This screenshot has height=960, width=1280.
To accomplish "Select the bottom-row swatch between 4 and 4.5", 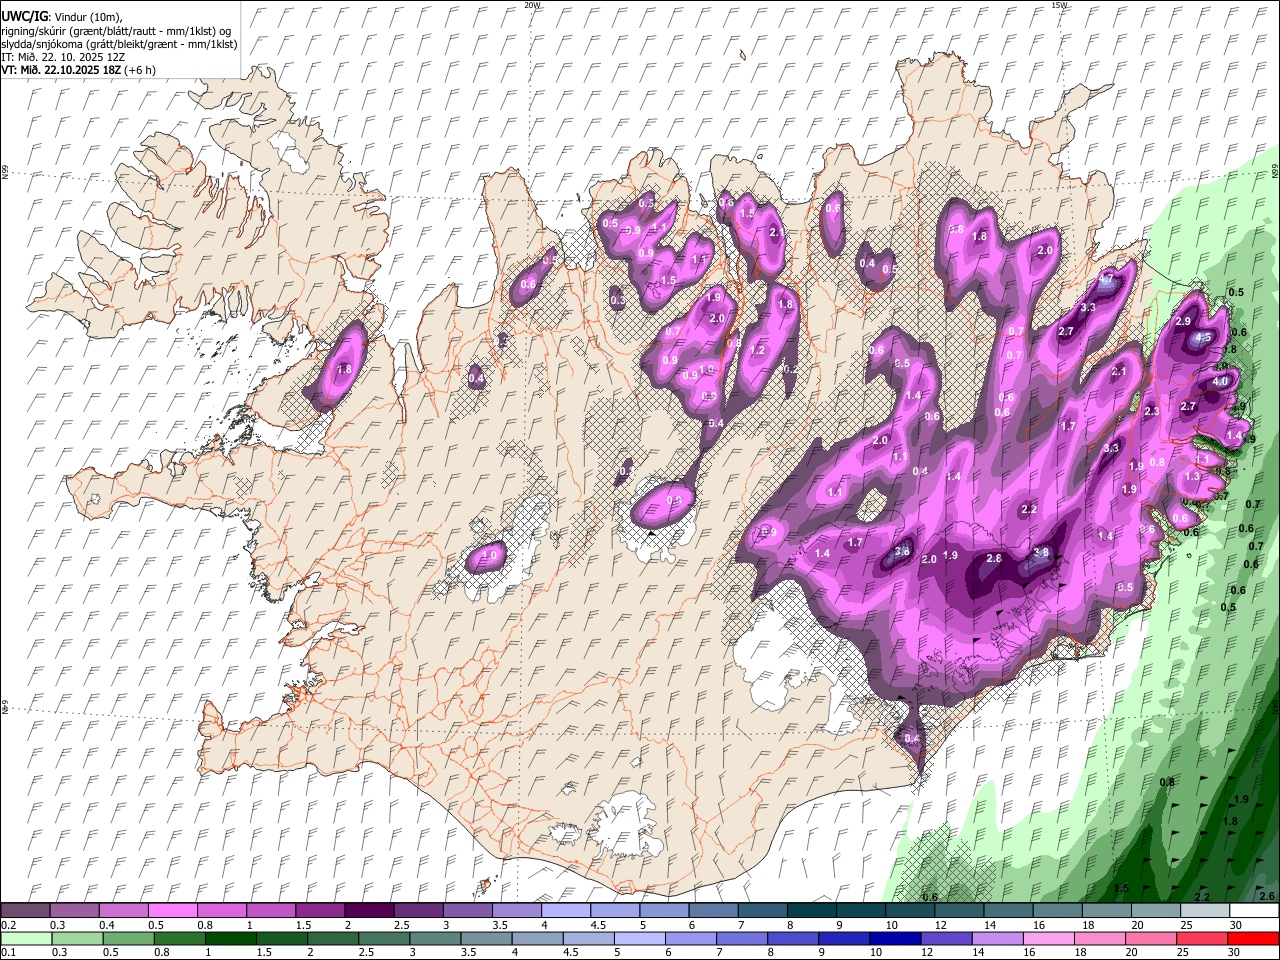I will point(536,939).
